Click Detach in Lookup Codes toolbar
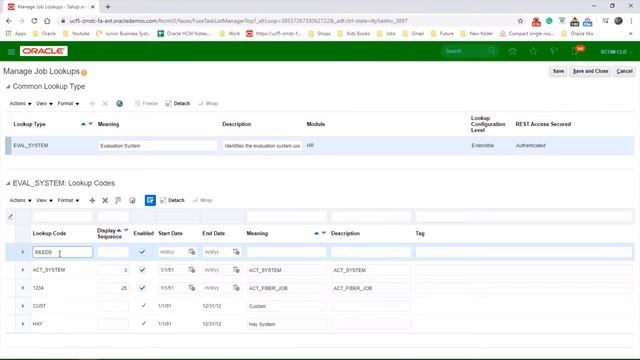The height and width of the screenshot is (360, 640). (172, 200)
